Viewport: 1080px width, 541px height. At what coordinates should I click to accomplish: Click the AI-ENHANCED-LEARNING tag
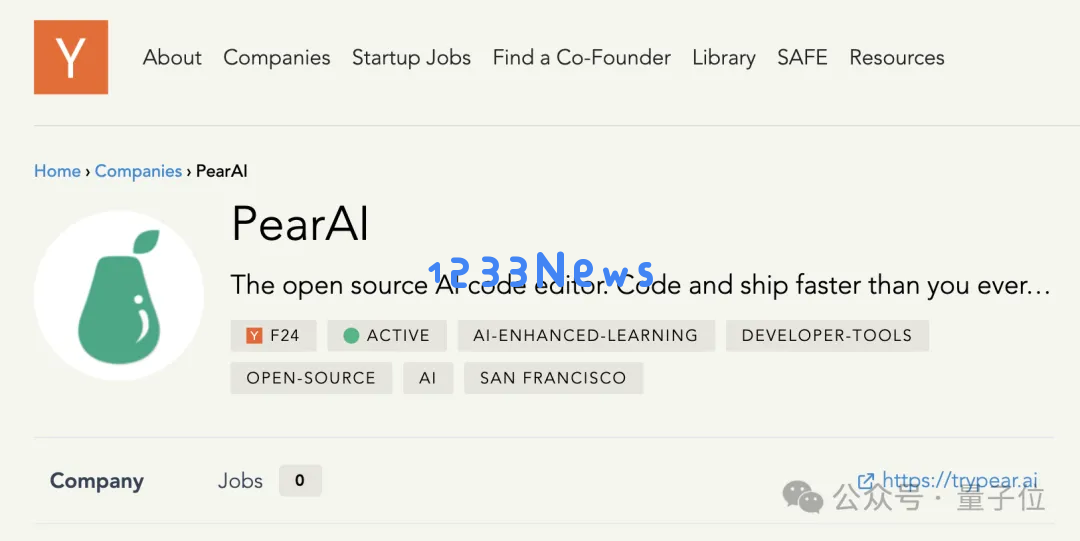coord(586,336)
